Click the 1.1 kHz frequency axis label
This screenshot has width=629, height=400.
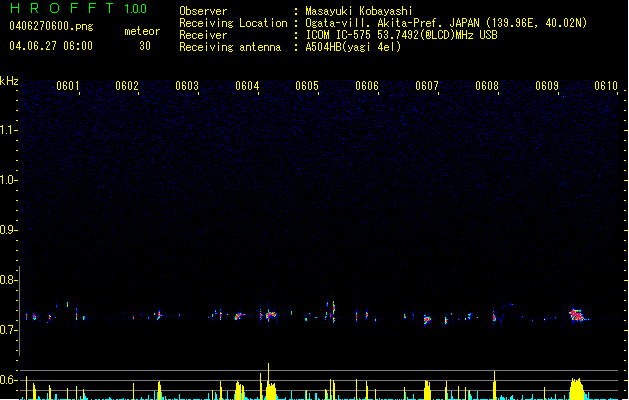(8, 130)
